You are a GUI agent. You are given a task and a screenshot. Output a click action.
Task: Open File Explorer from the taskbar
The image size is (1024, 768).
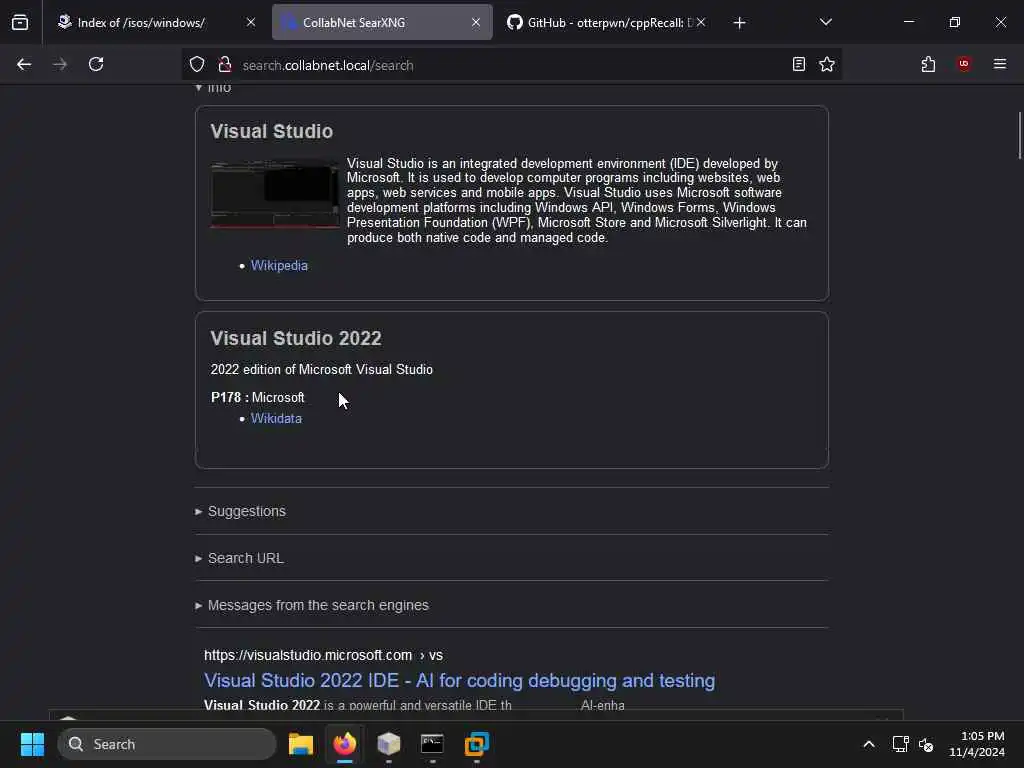tap(301, 744)
